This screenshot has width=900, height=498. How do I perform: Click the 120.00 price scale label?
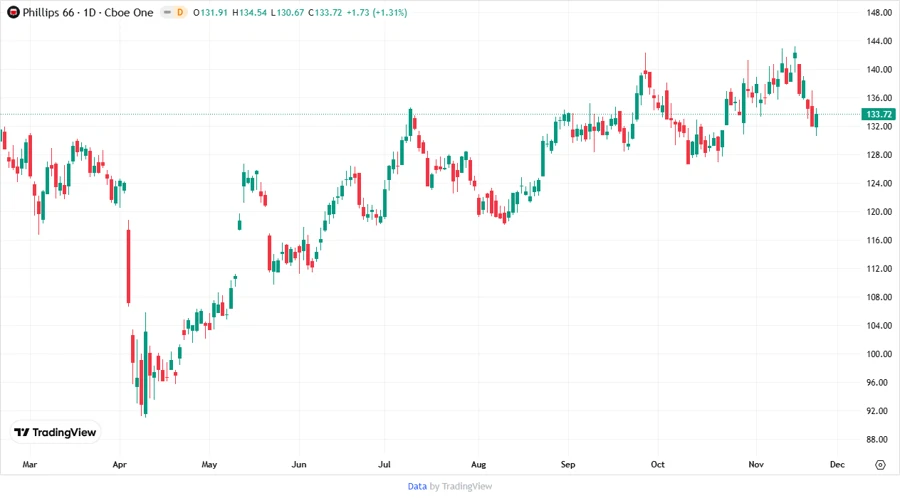tap(879, 212)
